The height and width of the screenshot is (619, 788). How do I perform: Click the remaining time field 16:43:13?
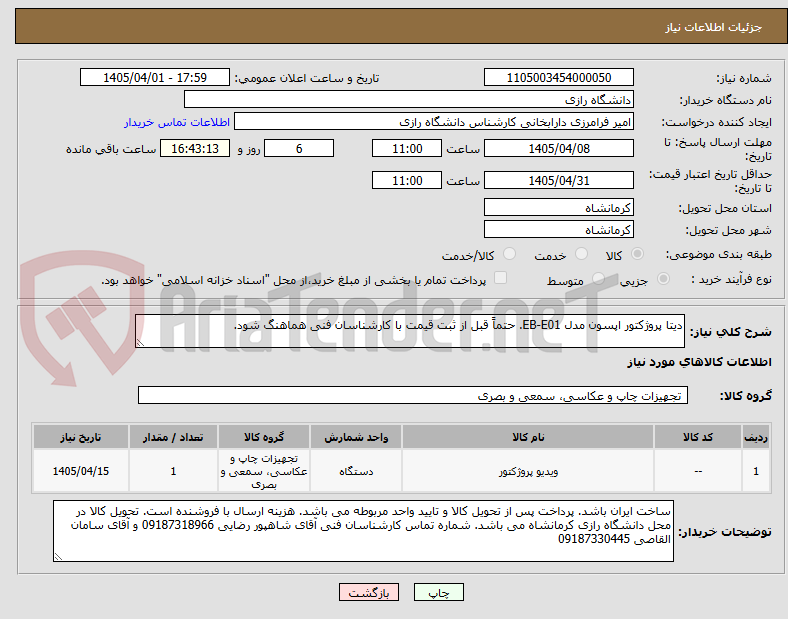tap(195, 148)
